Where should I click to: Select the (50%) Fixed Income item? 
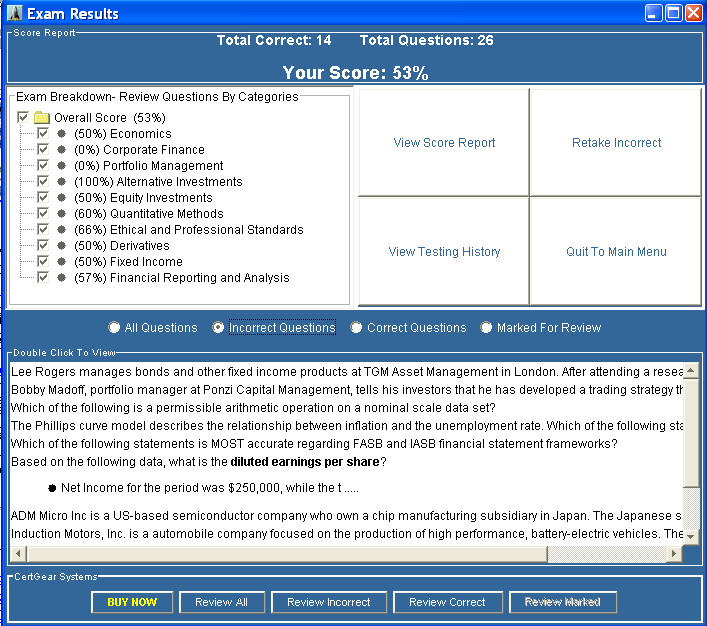[128, 262]
